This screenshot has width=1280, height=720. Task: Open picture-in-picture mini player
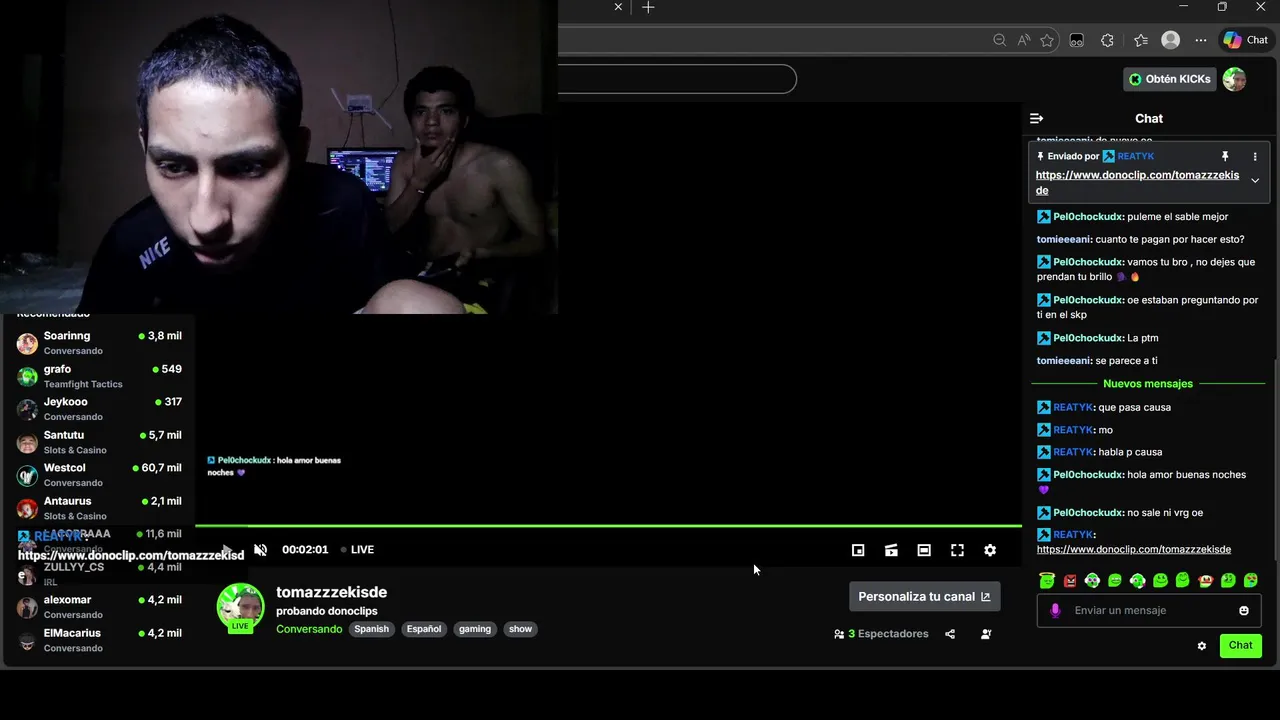pyautogui.click(x=858, y=550)
